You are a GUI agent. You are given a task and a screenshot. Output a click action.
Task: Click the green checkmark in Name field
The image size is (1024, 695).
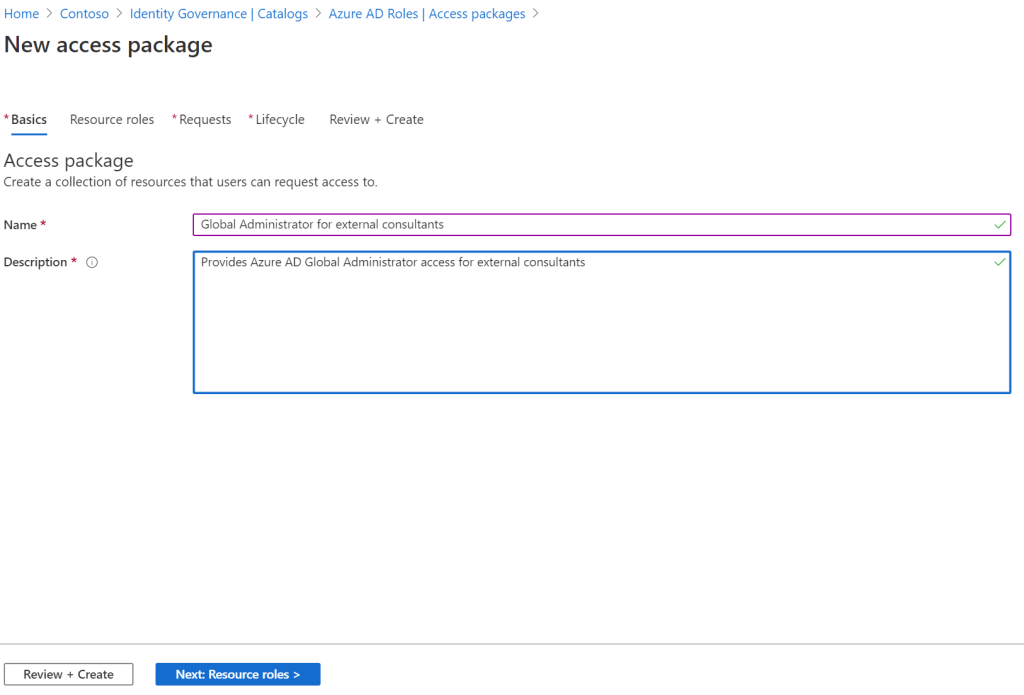[x=999, y=225]
